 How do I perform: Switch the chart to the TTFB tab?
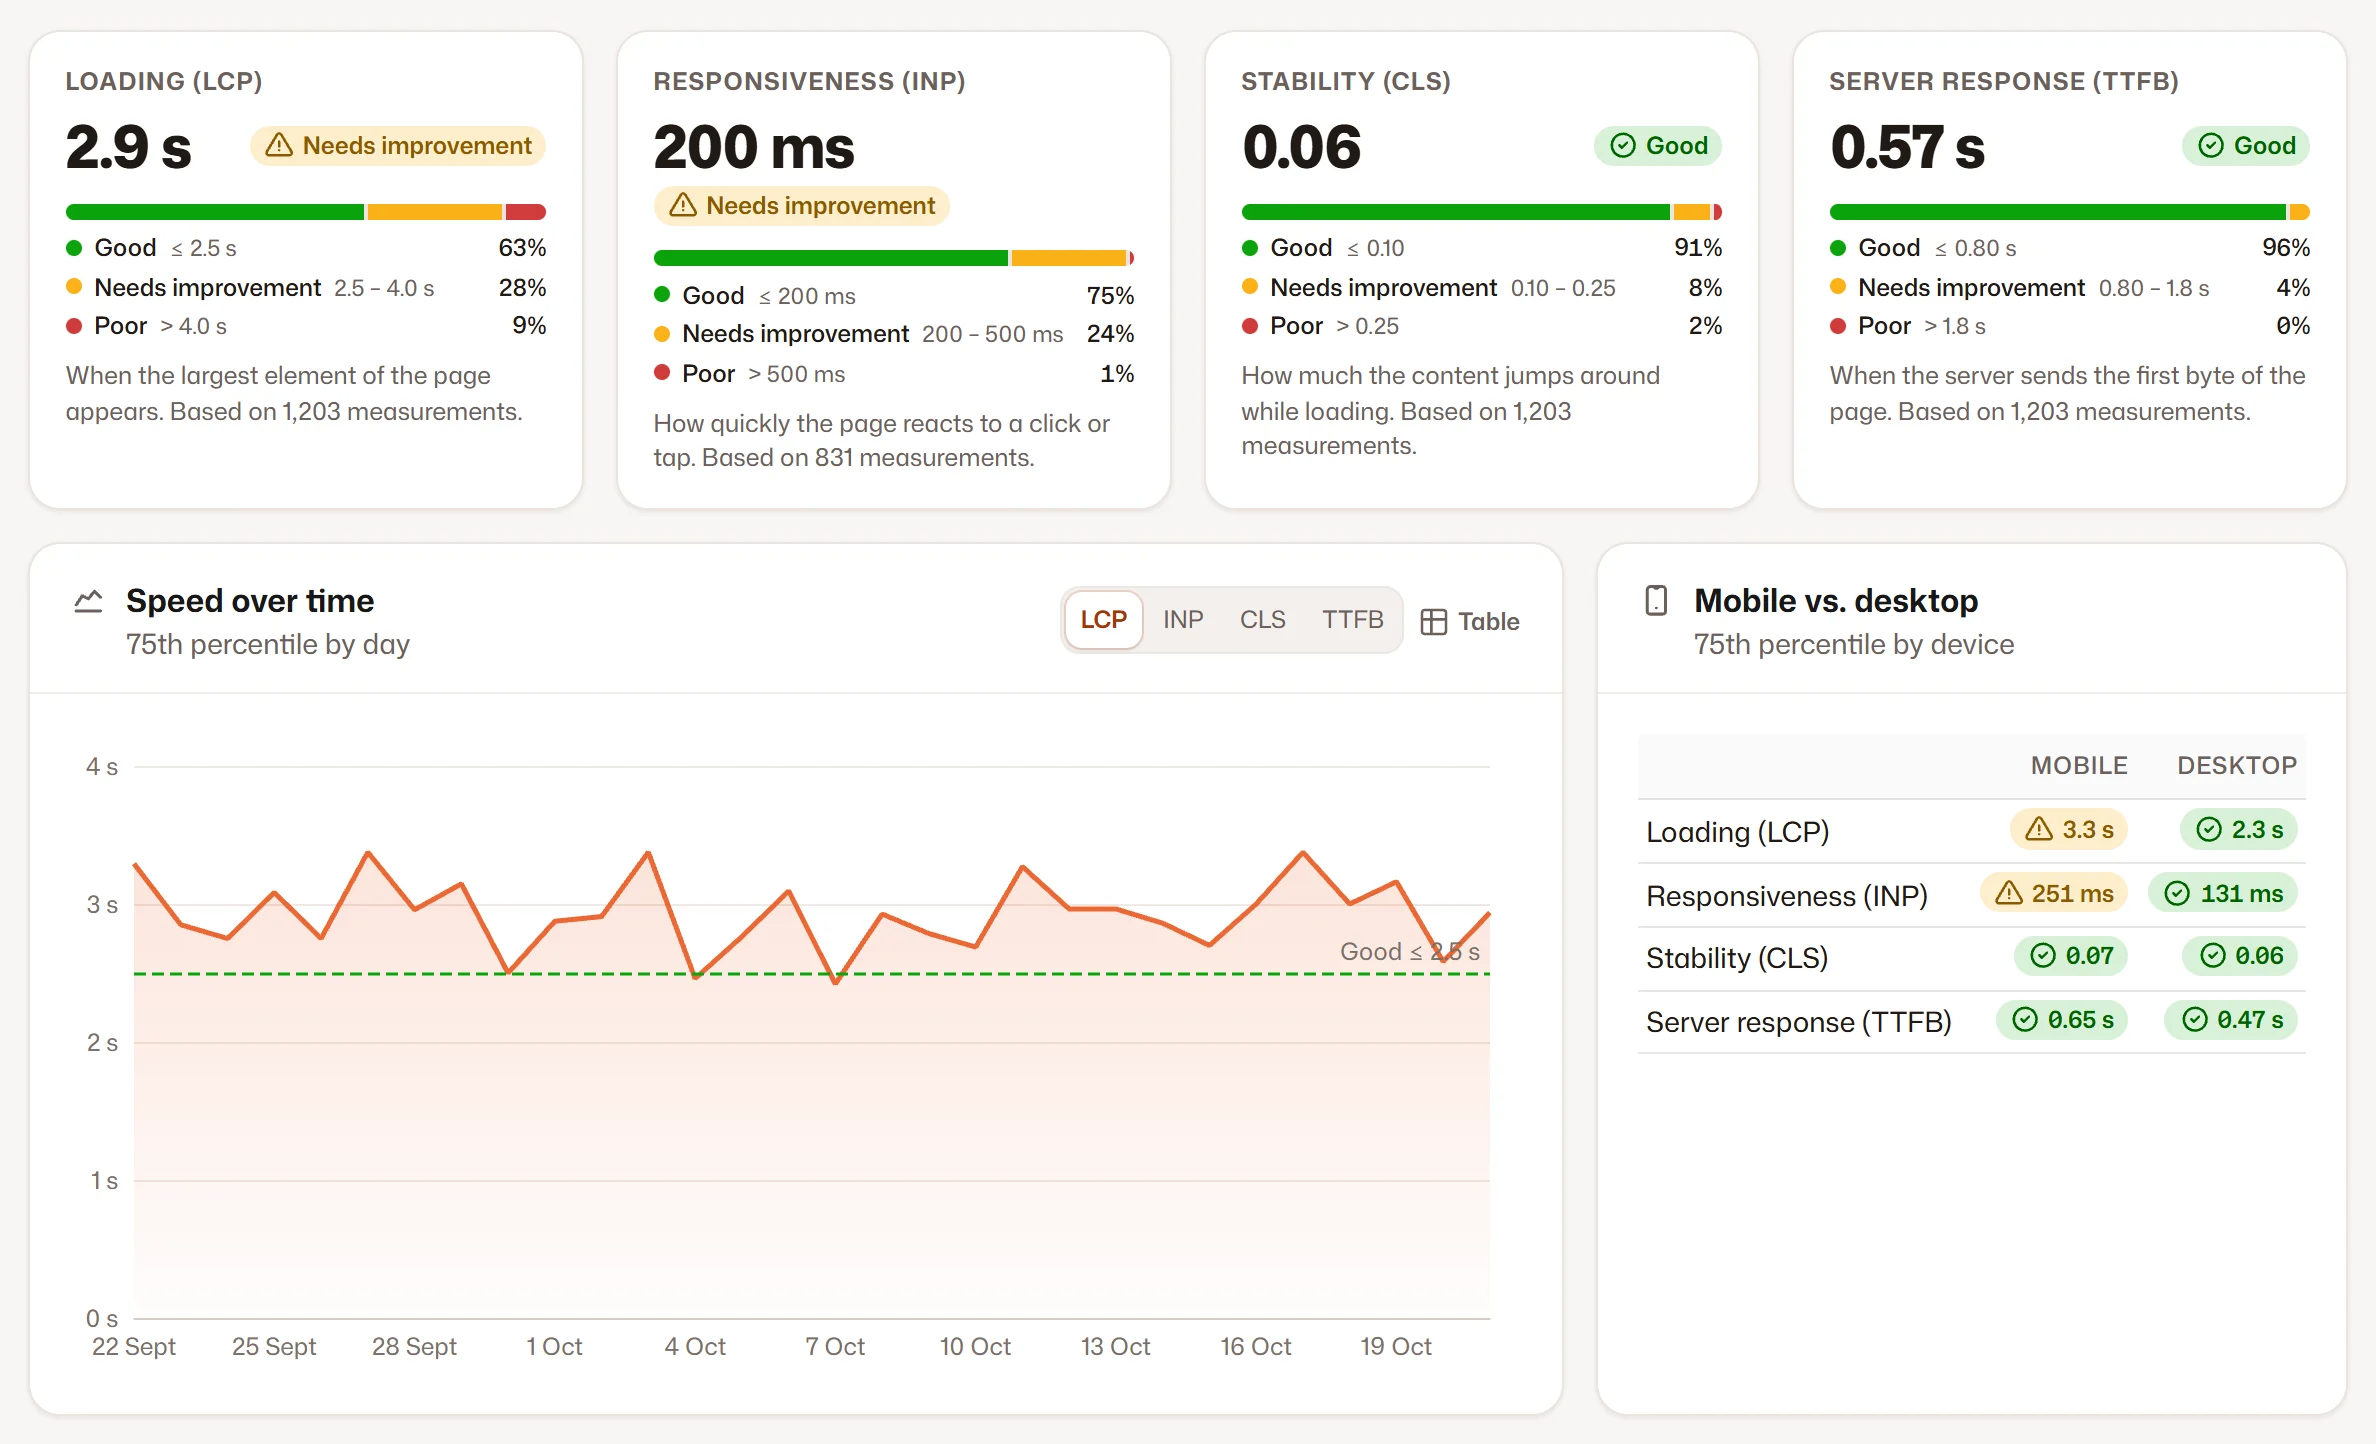point(1353,620)
